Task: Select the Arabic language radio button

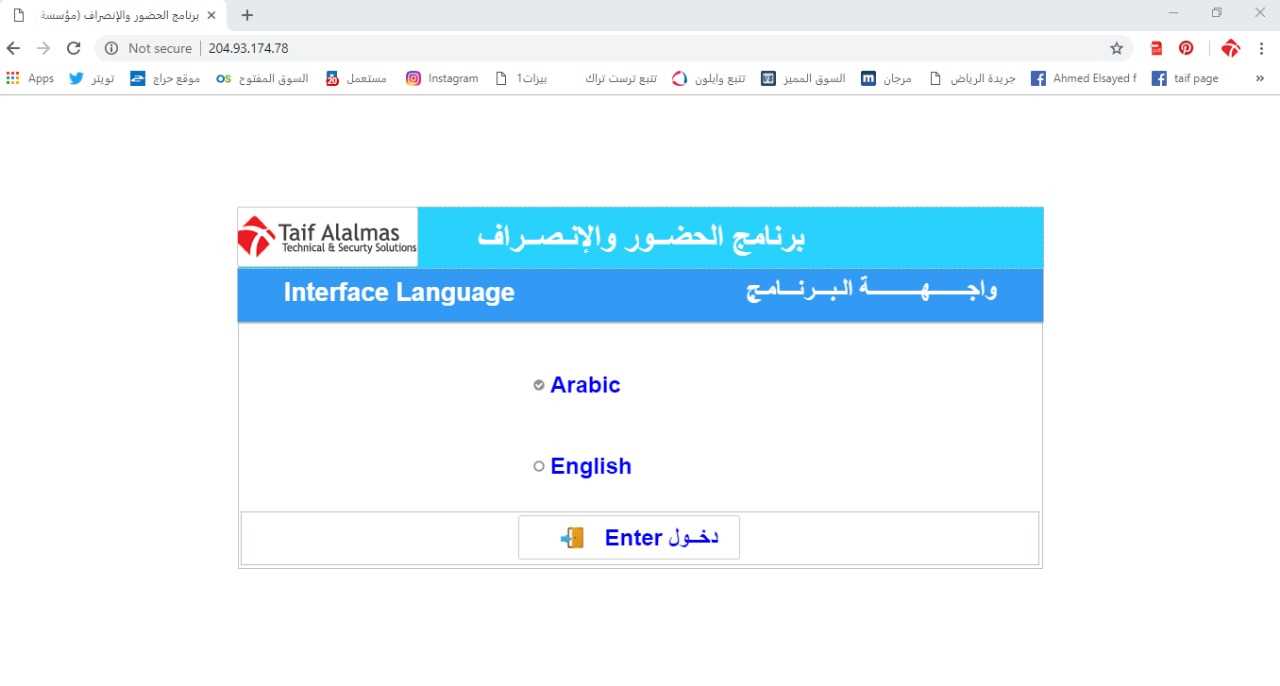Action: pyautogui.click(x=539, y=385)
